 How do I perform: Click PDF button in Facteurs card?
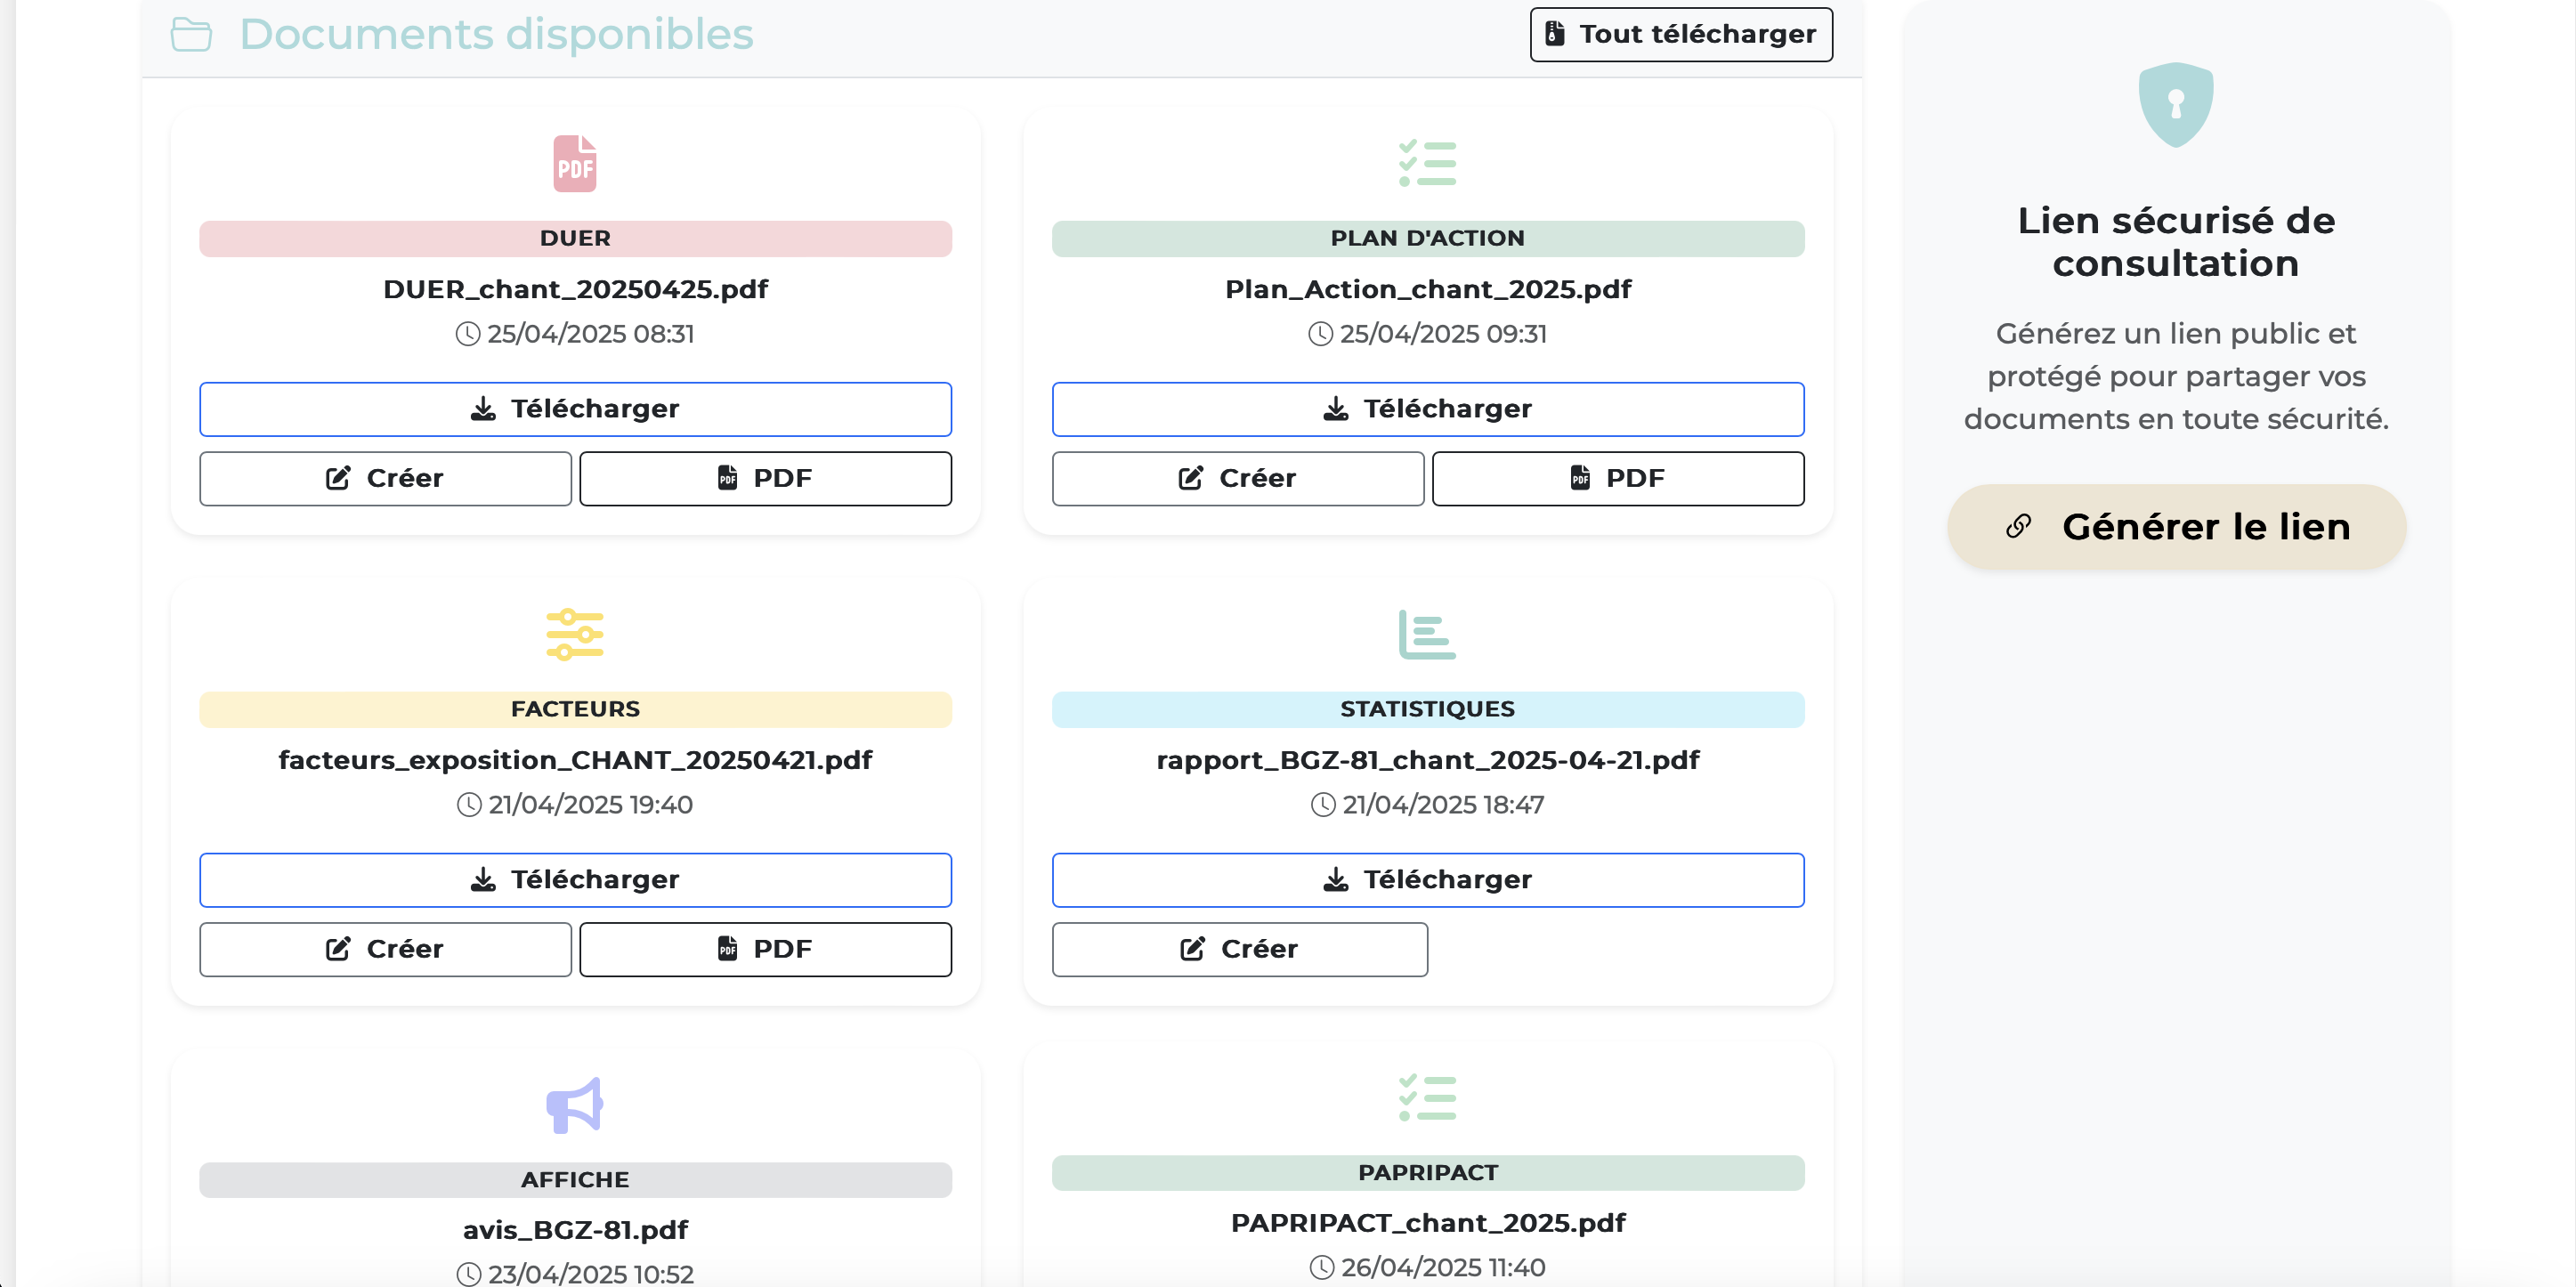[x=765, y=949]
